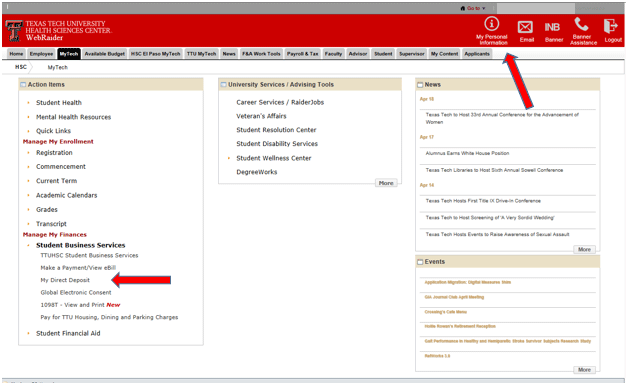This screenshot has width=628, height=383.
Task: Click More button in Events panel
Action: tap(584, 369)
